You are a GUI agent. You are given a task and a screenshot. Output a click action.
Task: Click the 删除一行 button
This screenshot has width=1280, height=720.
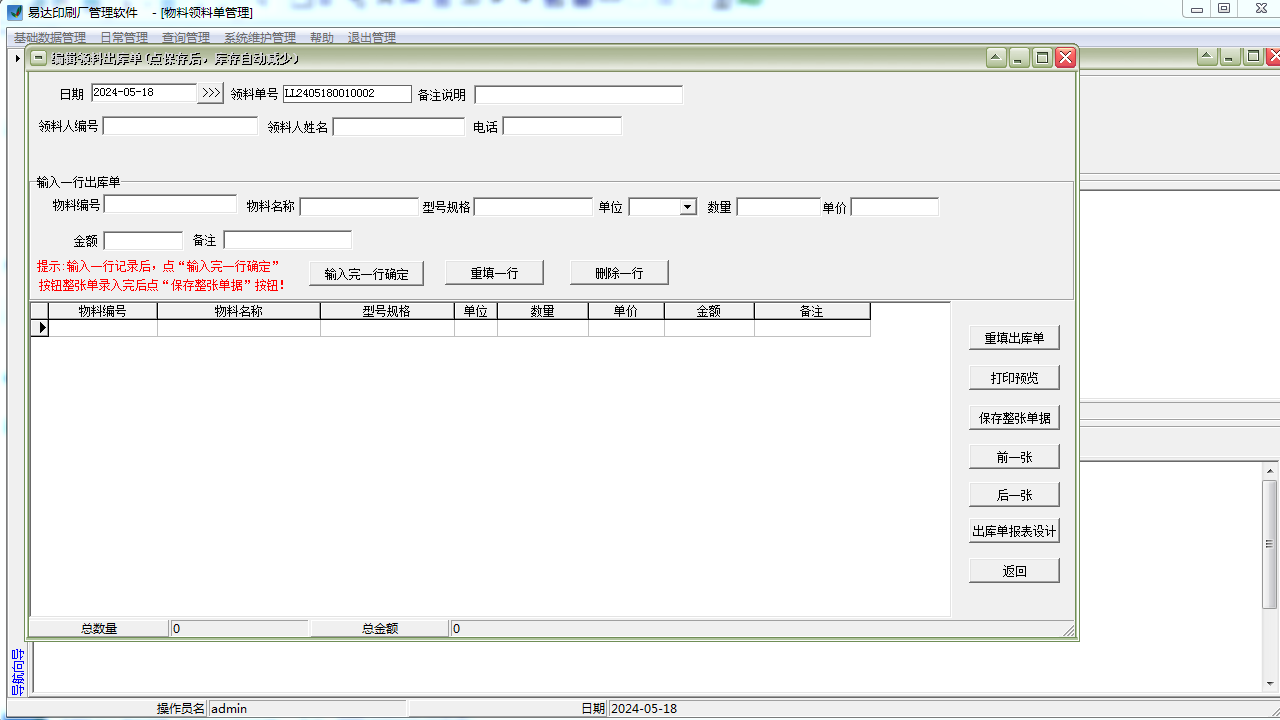pos(618,273)
